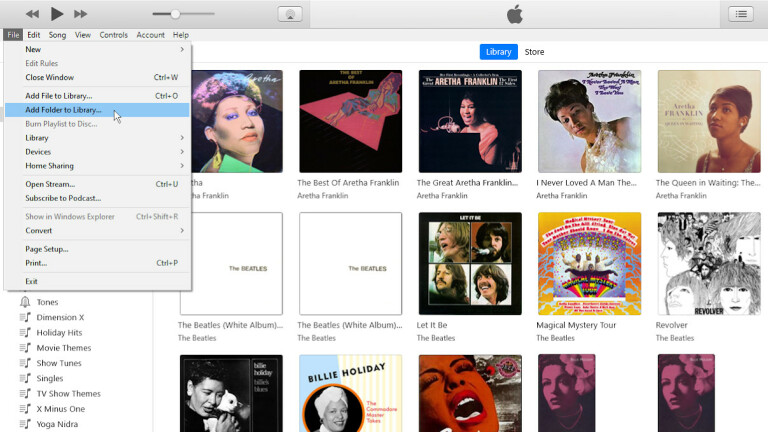Click Dimension X playlist icon
This screenshot has width=768, height=432.
(x=25, y=317)
